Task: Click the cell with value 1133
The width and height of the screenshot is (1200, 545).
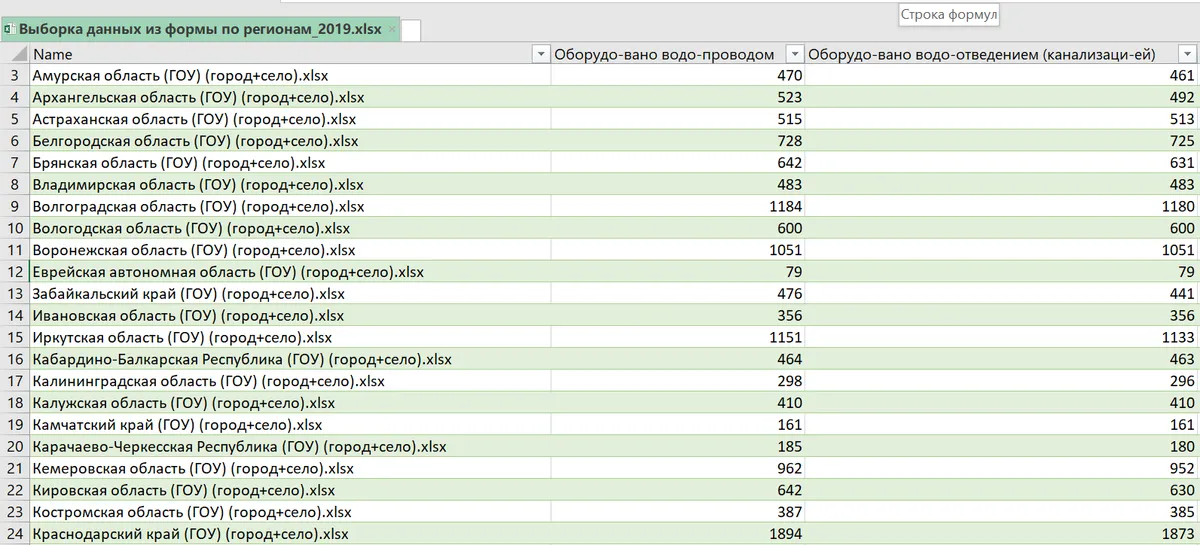Action: 1002,337
